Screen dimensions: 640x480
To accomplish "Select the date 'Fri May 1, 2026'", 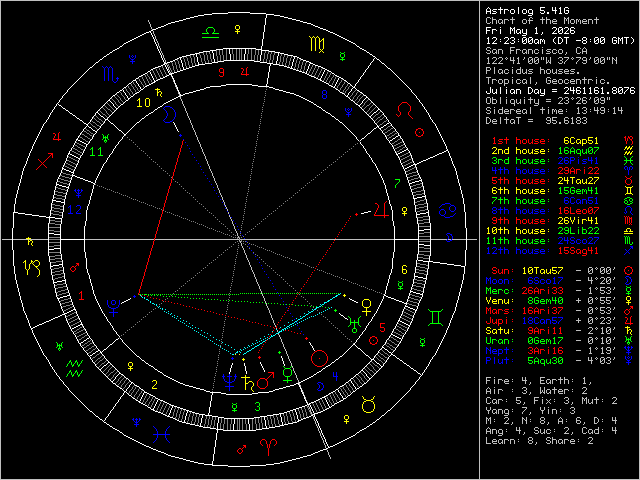I will point(530,31).
